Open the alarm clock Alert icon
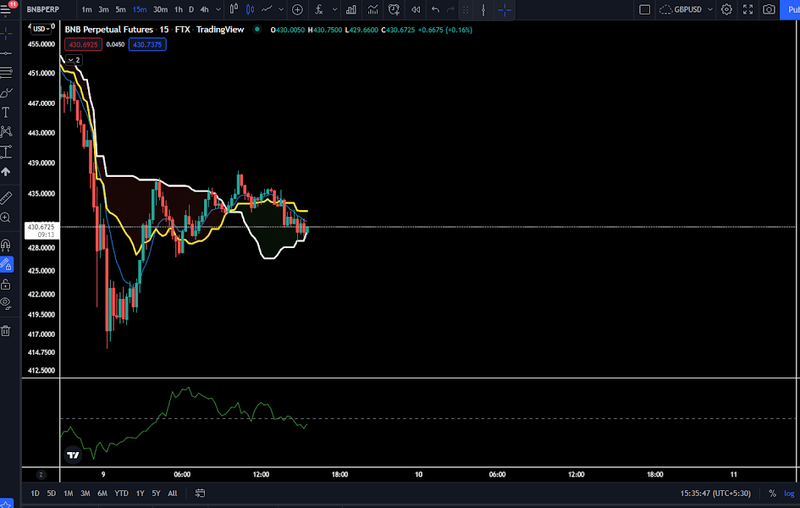Screen dimensions: 800x508 click(394, 9)
